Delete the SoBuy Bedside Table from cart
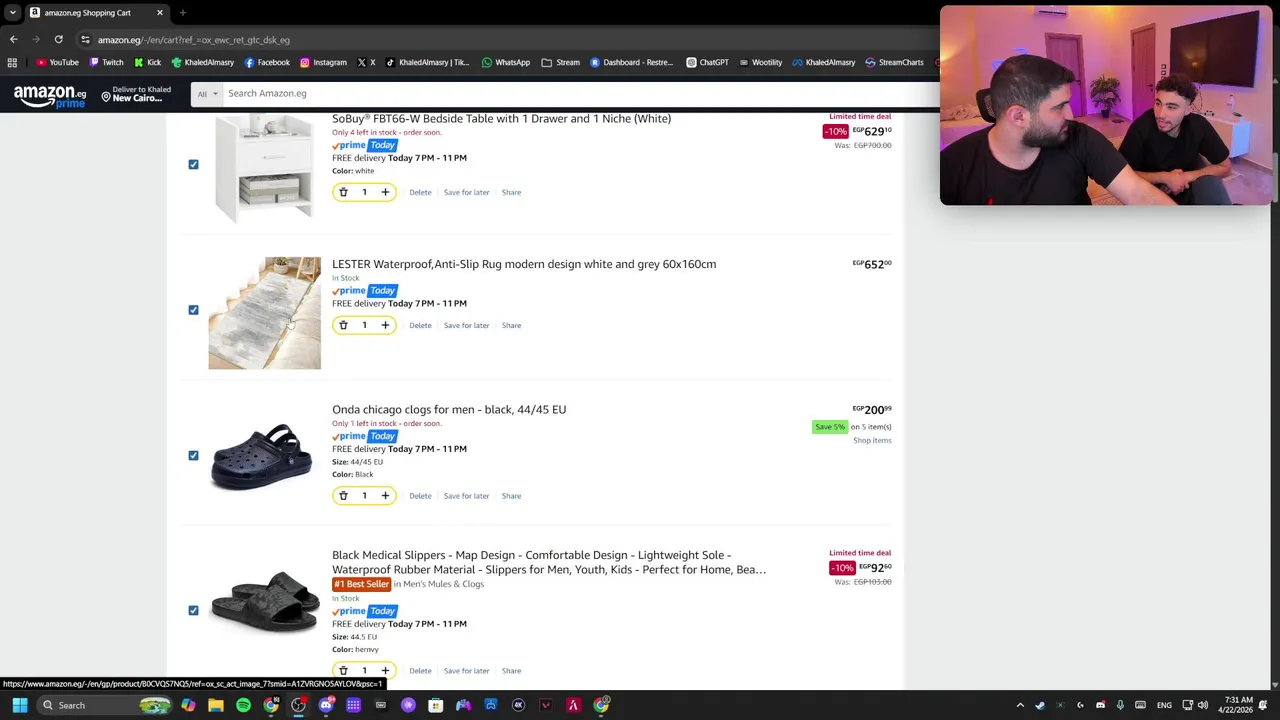 pos(420,192)
